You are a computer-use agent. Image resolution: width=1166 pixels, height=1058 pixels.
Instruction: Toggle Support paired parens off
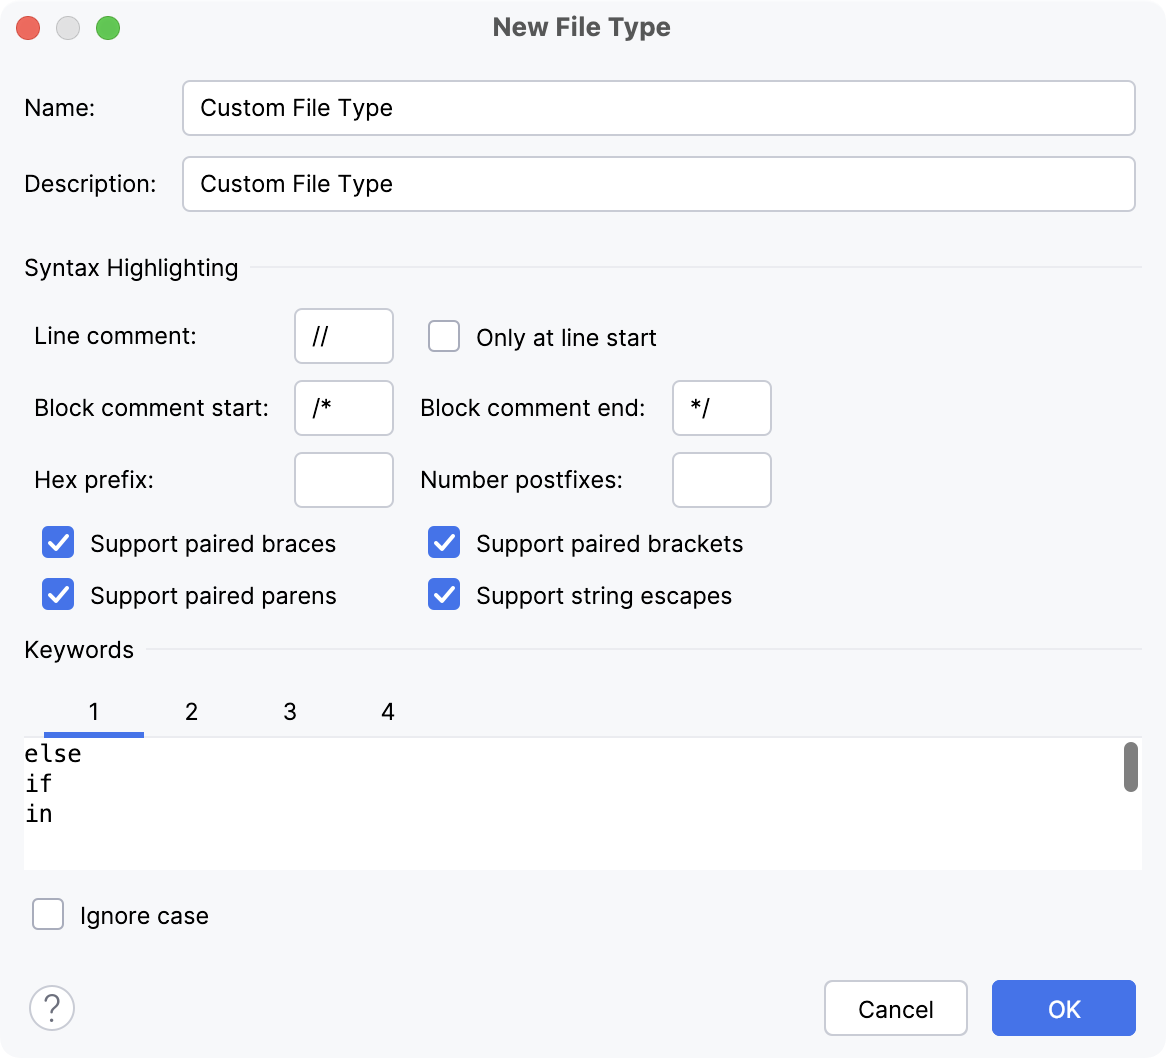pyautogui.click(x=58, y=595)
